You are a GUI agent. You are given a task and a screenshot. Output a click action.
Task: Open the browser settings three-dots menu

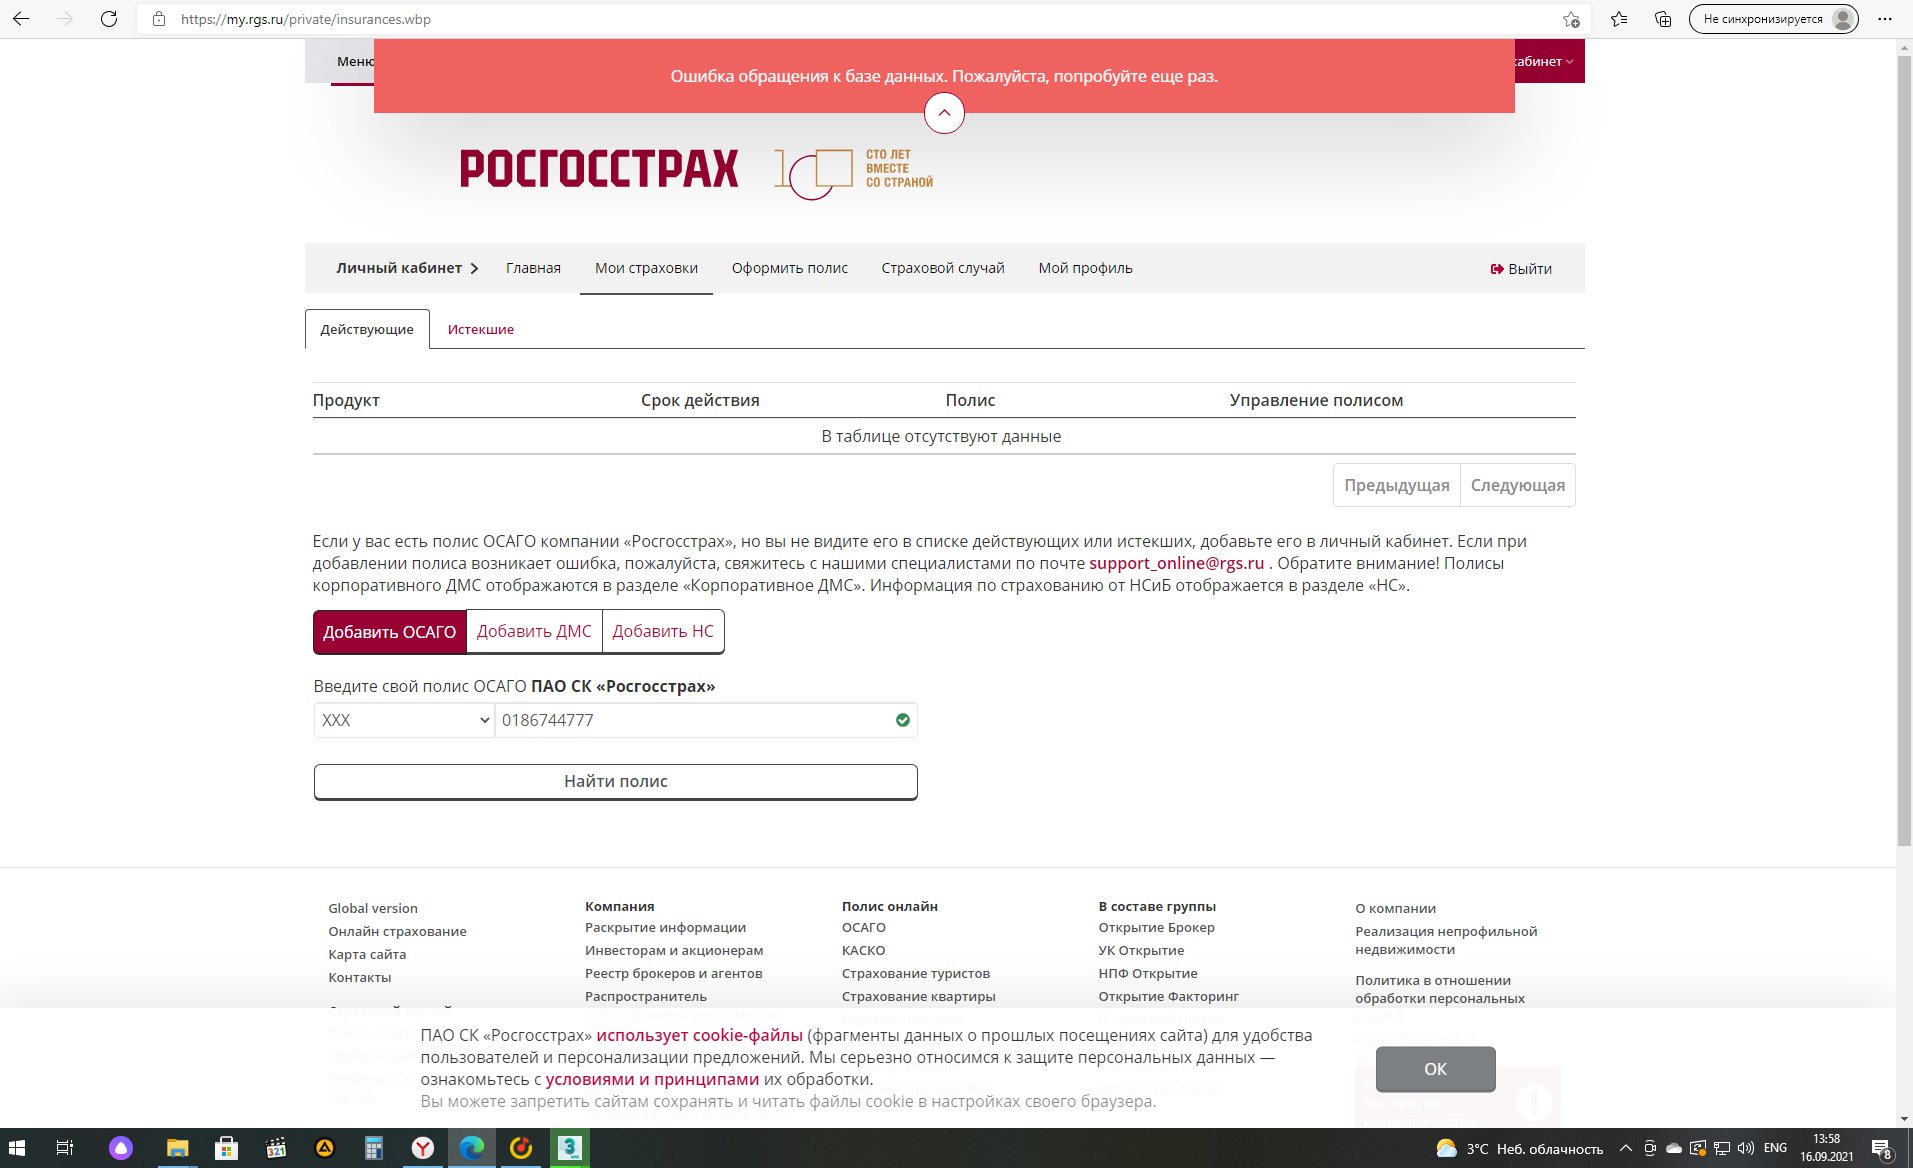click(x=1884, y=19)
